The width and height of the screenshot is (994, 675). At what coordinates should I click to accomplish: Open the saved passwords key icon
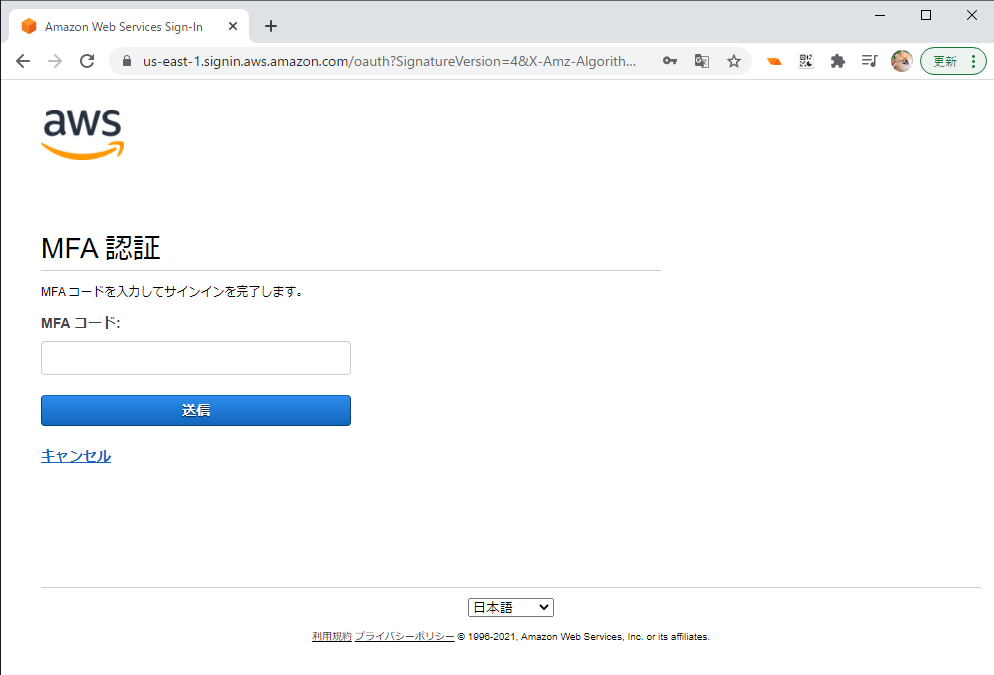669,61
